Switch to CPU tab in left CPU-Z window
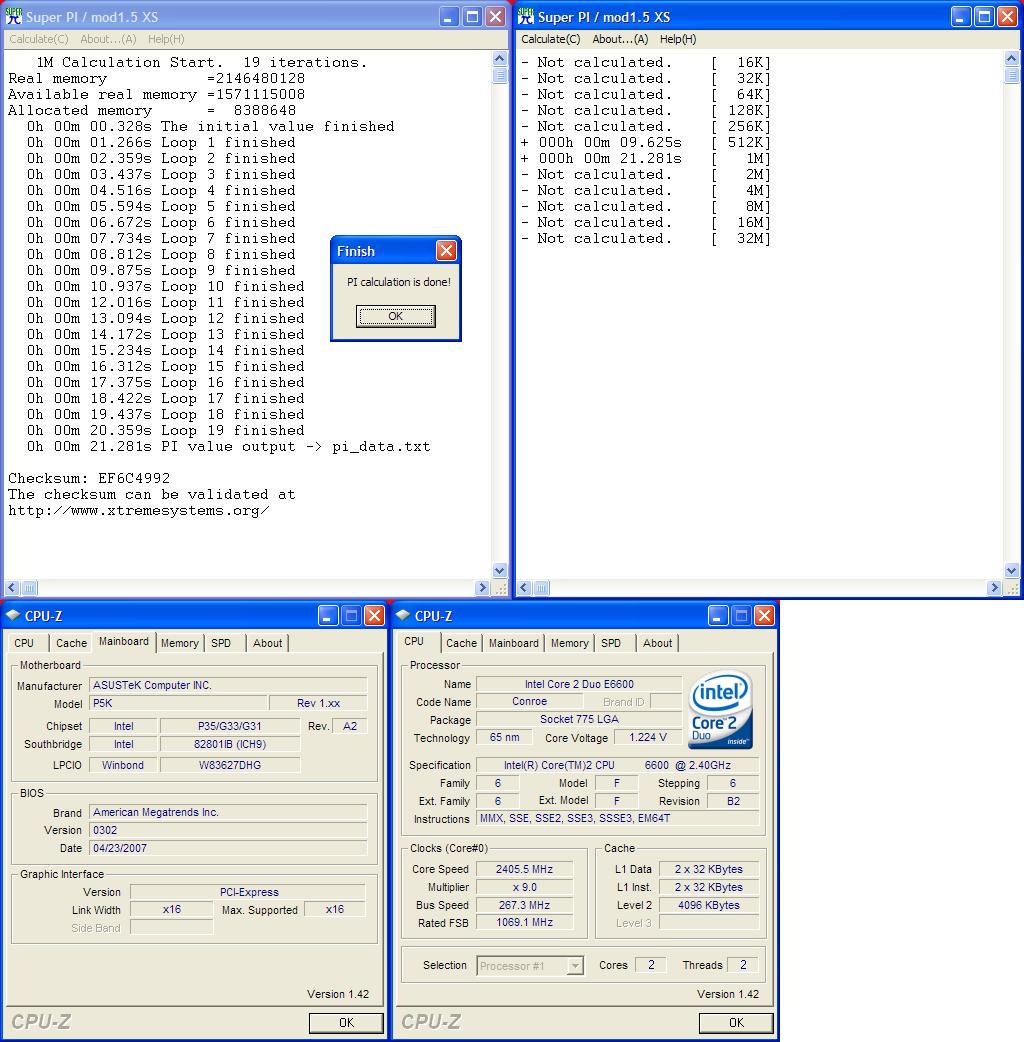This screenshot has height=1042, width=1024. tap(24, 643)
